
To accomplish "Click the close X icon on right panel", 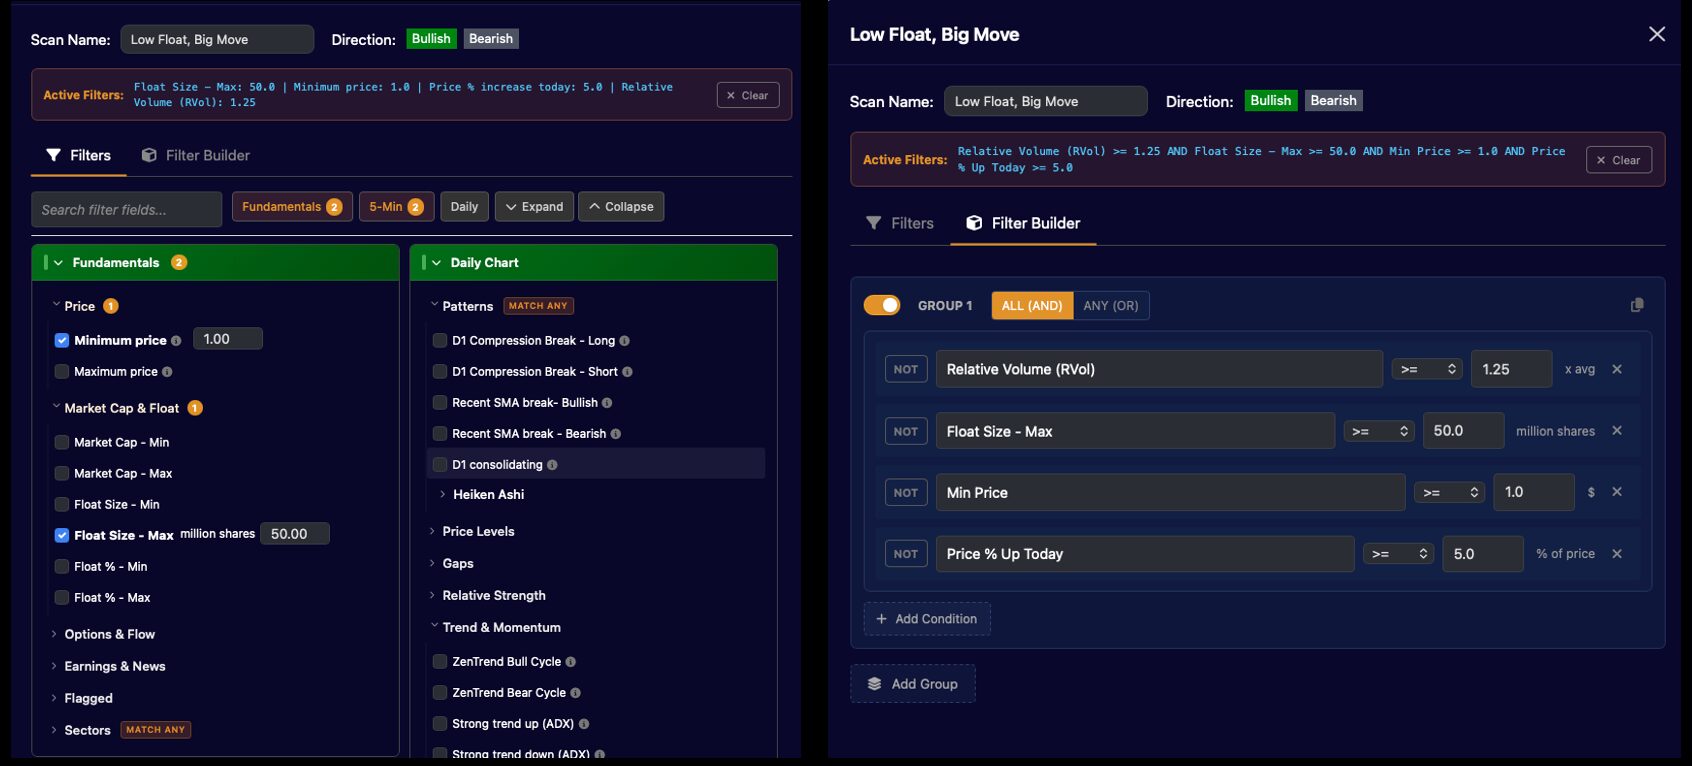I will click(x=1657, y=34).
